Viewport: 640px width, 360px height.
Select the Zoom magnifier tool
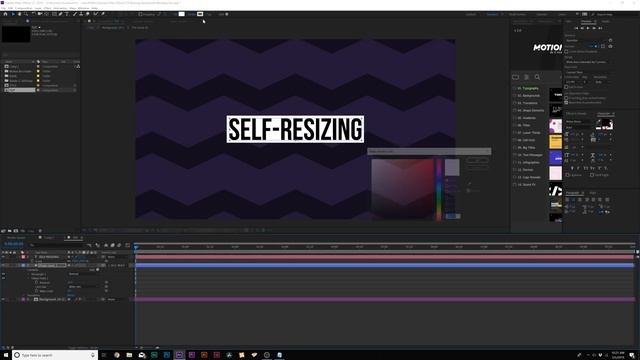pos(26,14)
